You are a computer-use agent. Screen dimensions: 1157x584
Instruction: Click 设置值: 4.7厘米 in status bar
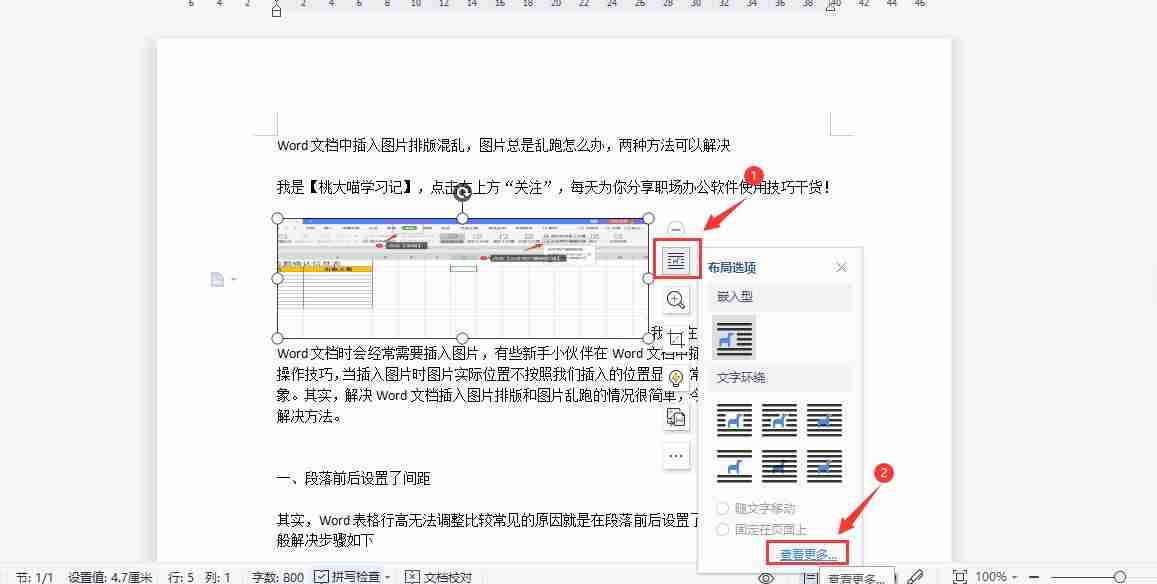(x=110, y=577)
